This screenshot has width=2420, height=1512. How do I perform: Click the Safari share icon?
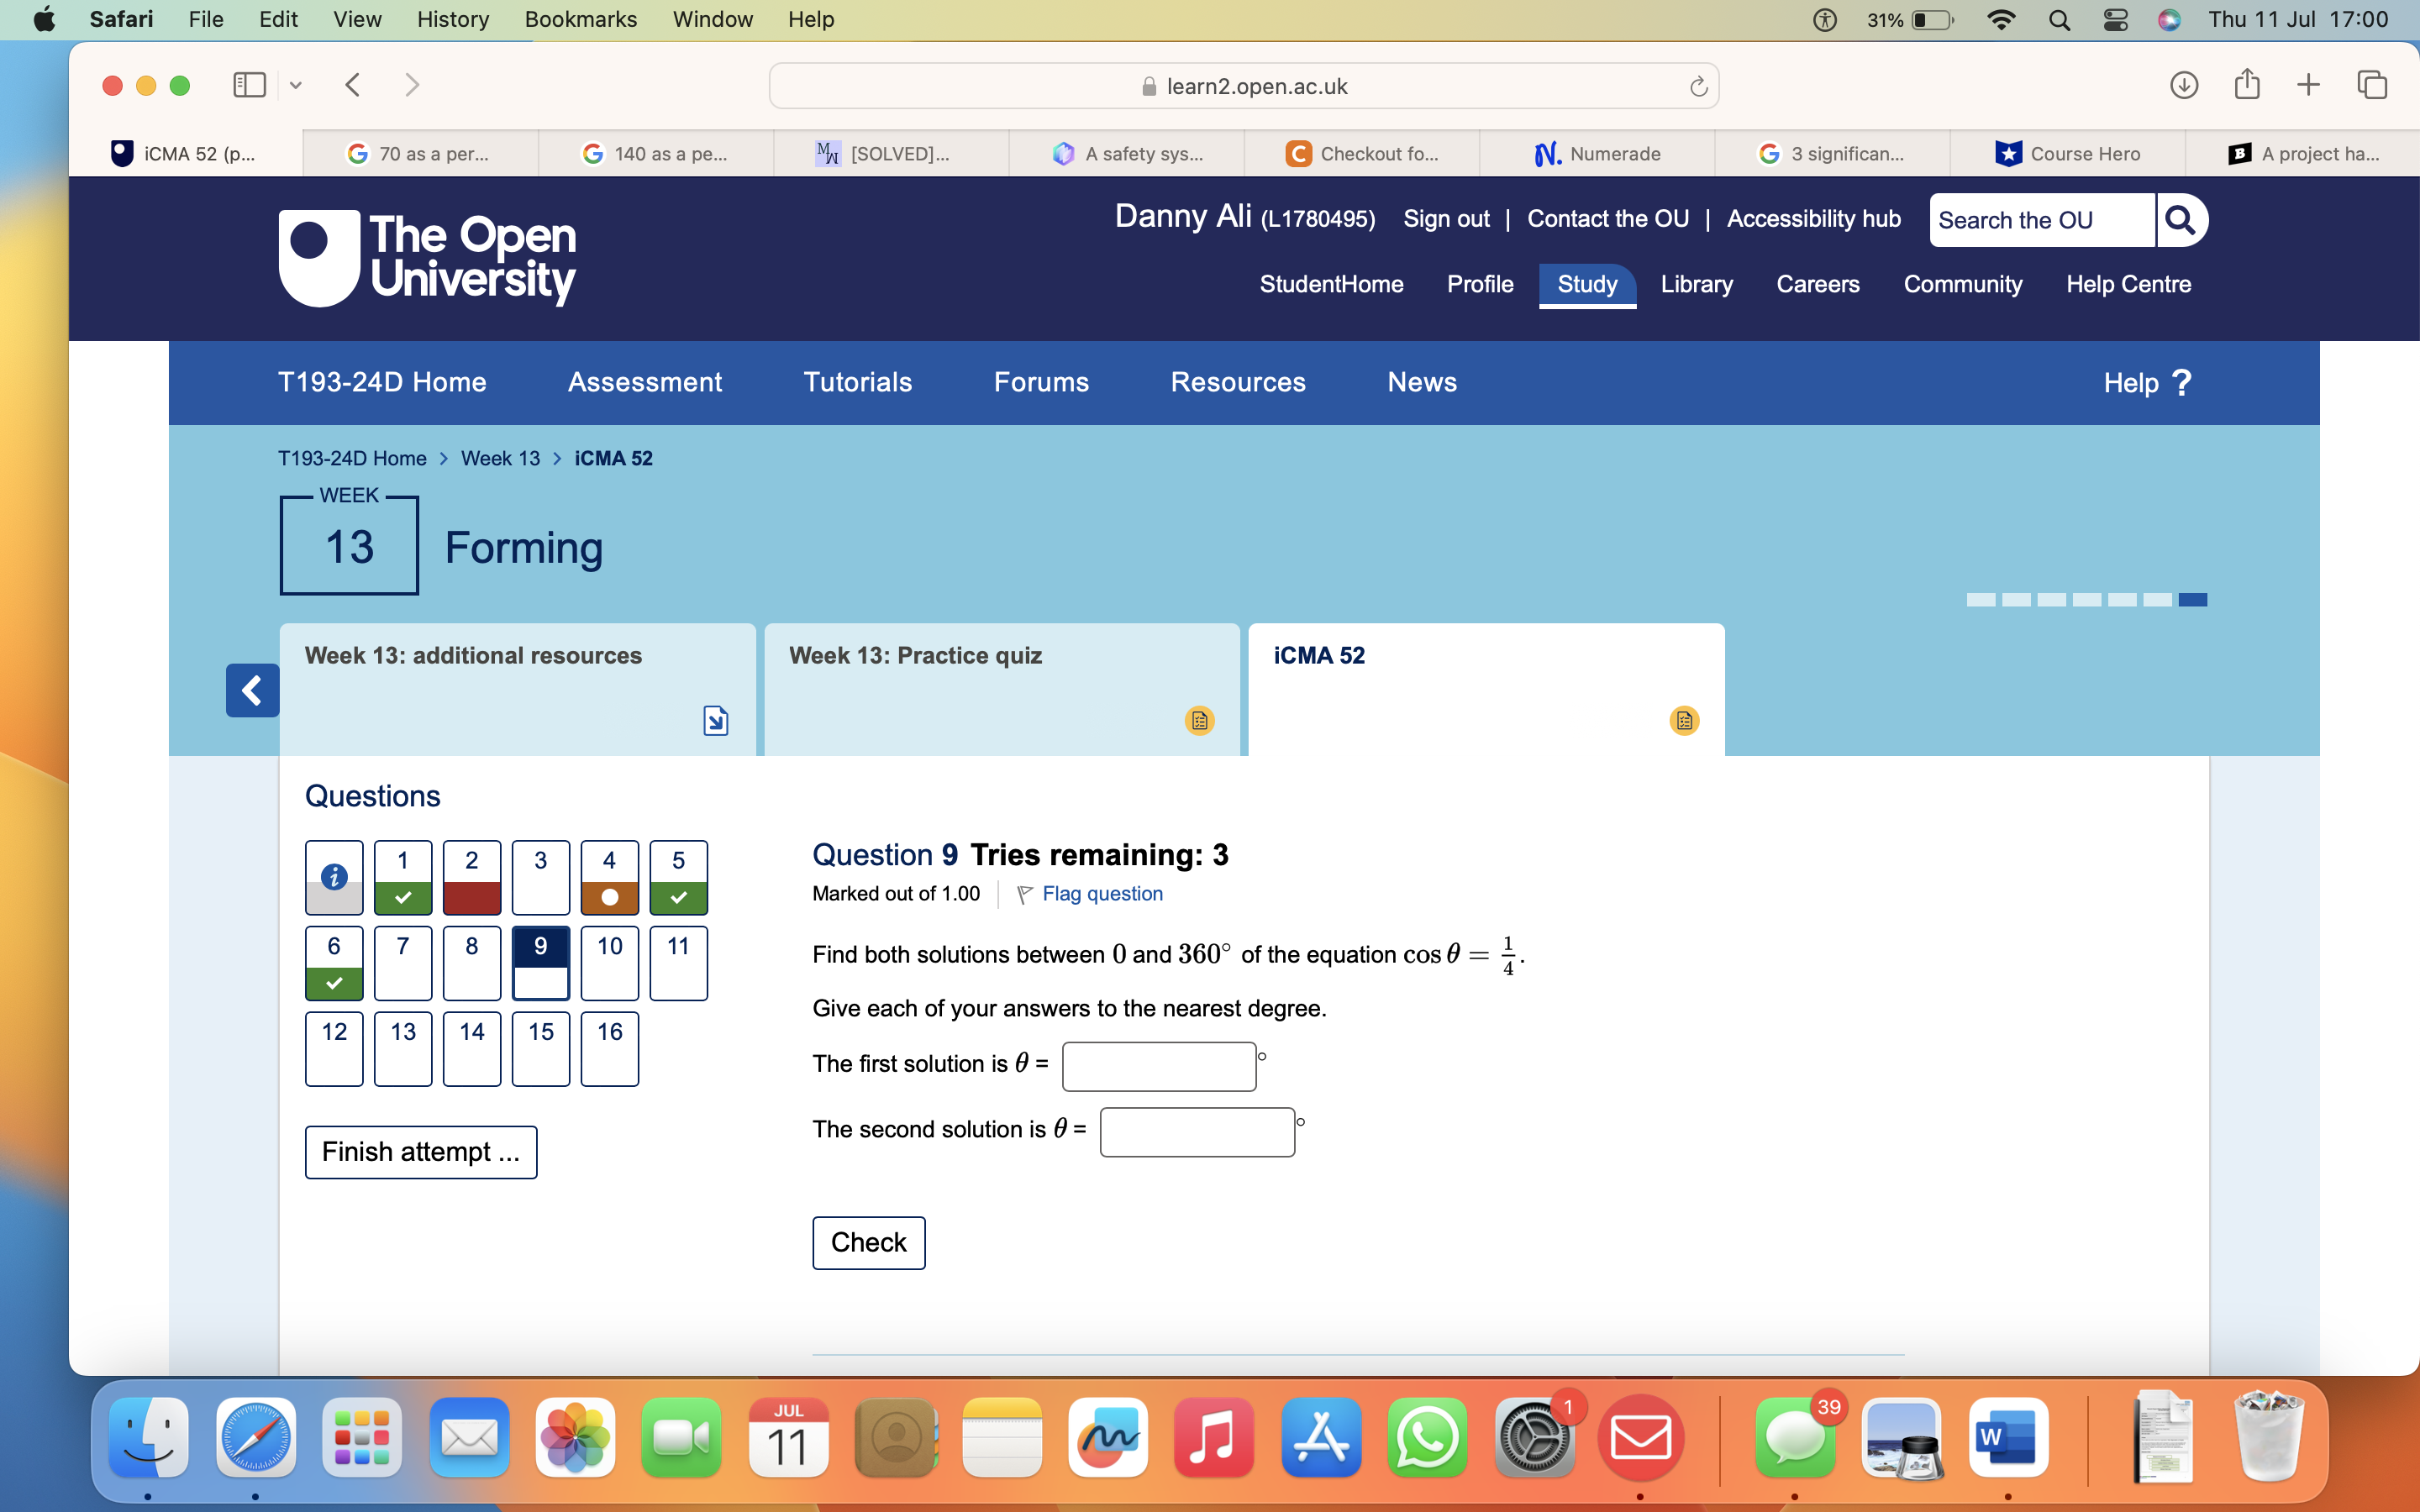tap(2246, 85)
